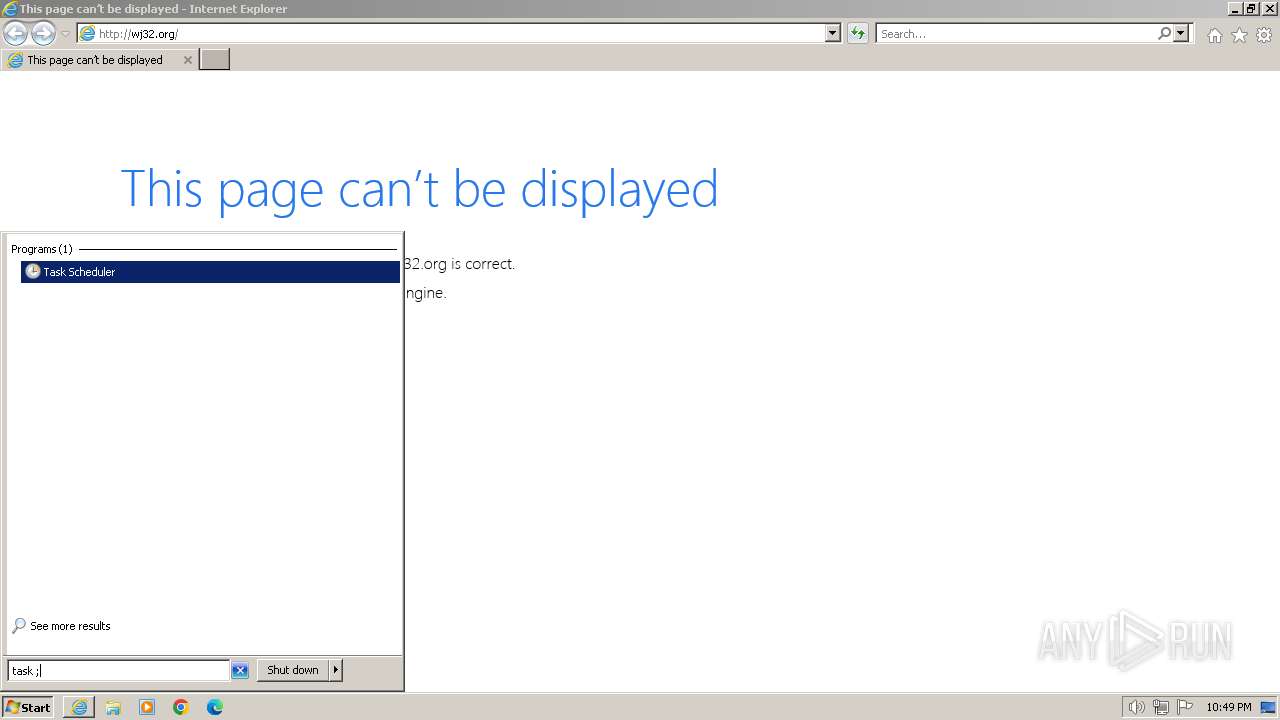Viewport: 1280px width, 720px height.
Task: Click the volume speaker tray icon
Action: pos(1137,707)
